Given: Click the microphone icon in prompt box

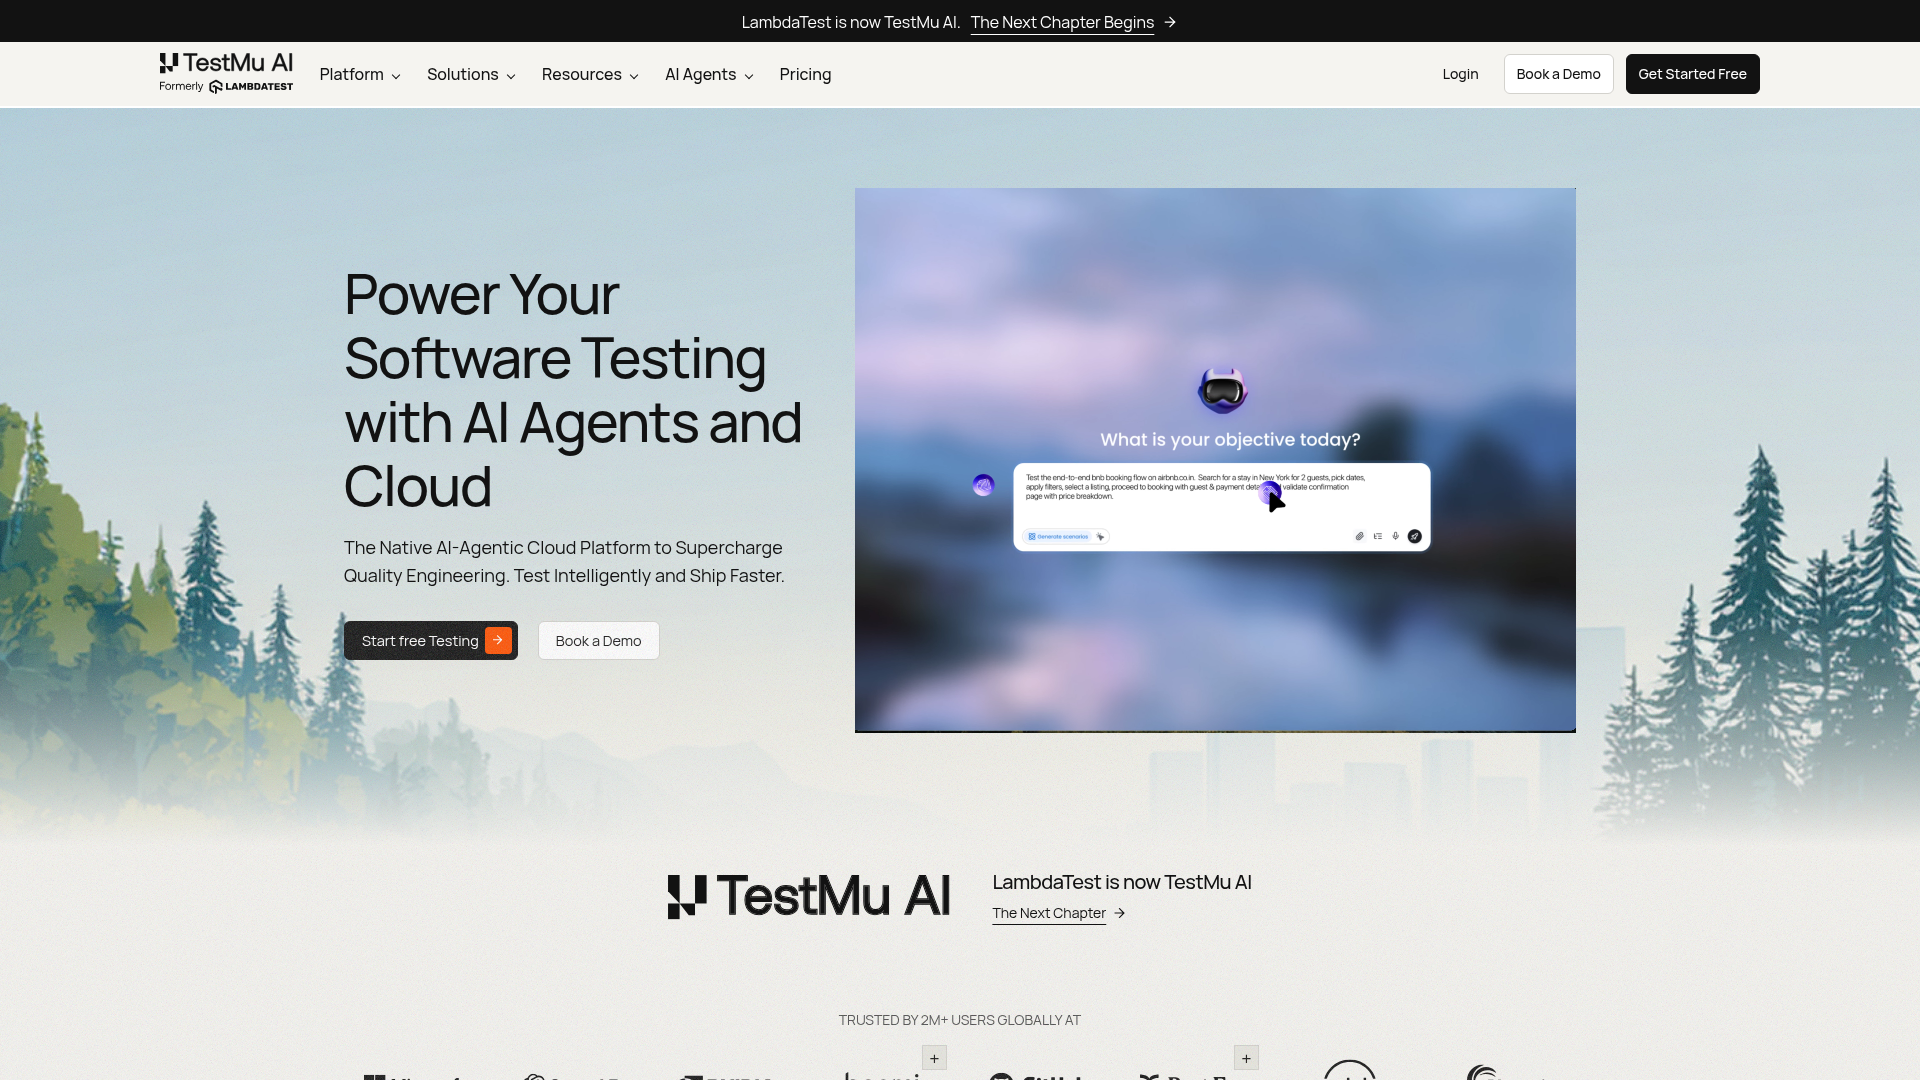Looking at the screenshot, I should coord(1396,537).
